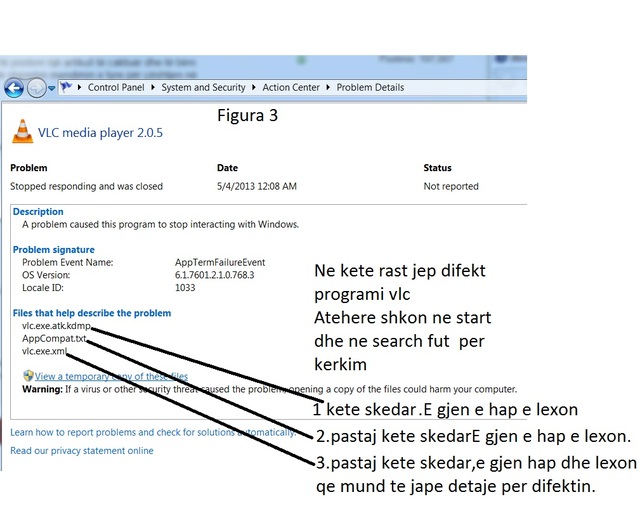Click the VLC cone icon
The width and height of the screenshot is (640, 511).
(x=22, y=131)
